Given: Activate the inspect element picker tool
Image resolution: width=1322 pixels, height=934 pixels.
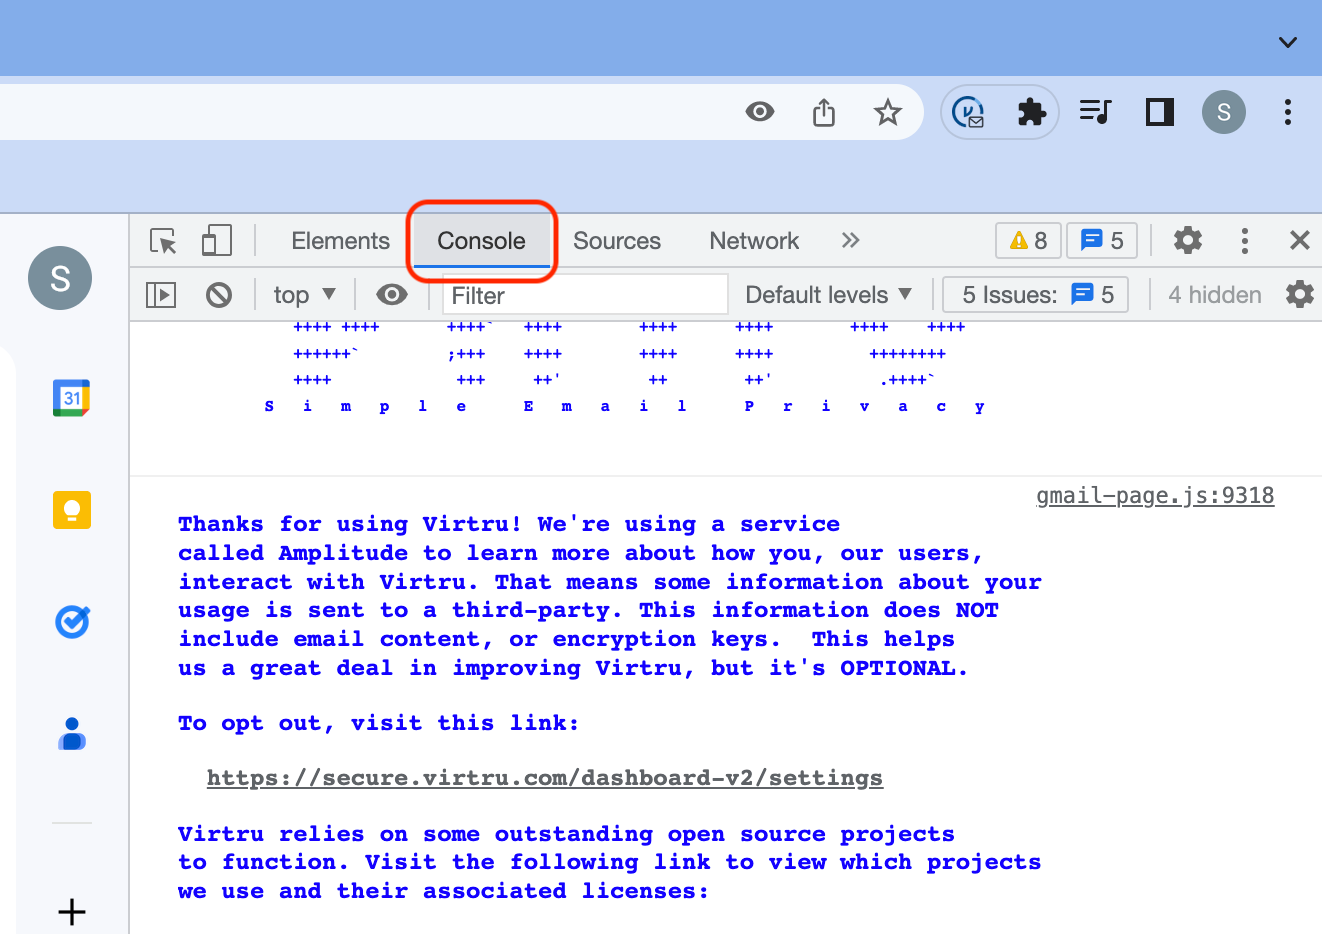Looking at the screenshot, I should [163, 241].
